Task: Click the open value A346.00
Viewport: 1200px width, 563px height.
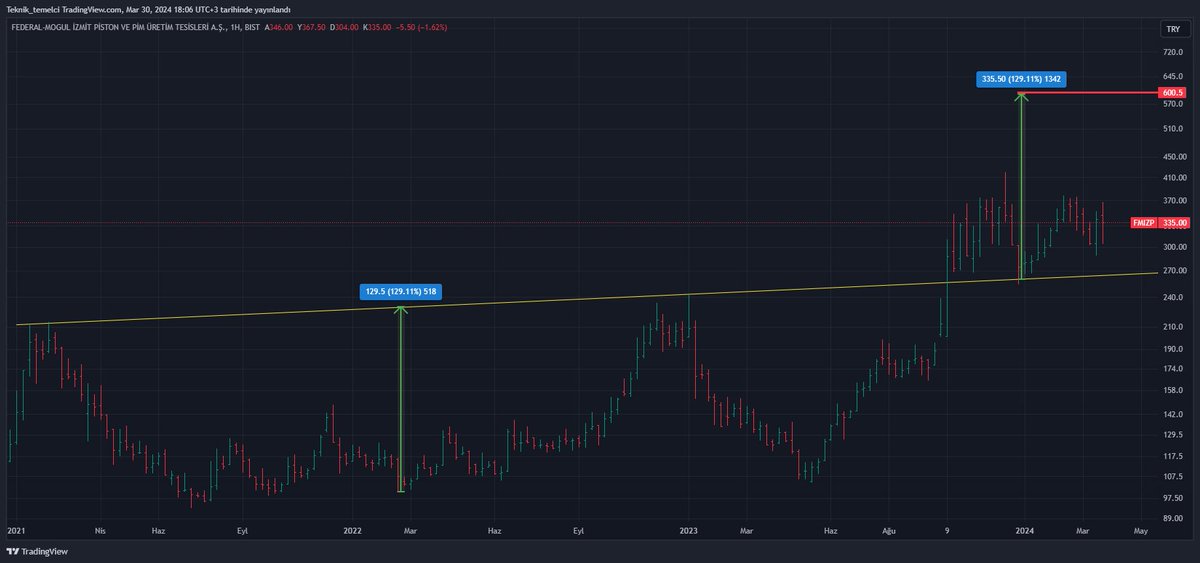Action: pyautogui.click(x=280, y=27)
